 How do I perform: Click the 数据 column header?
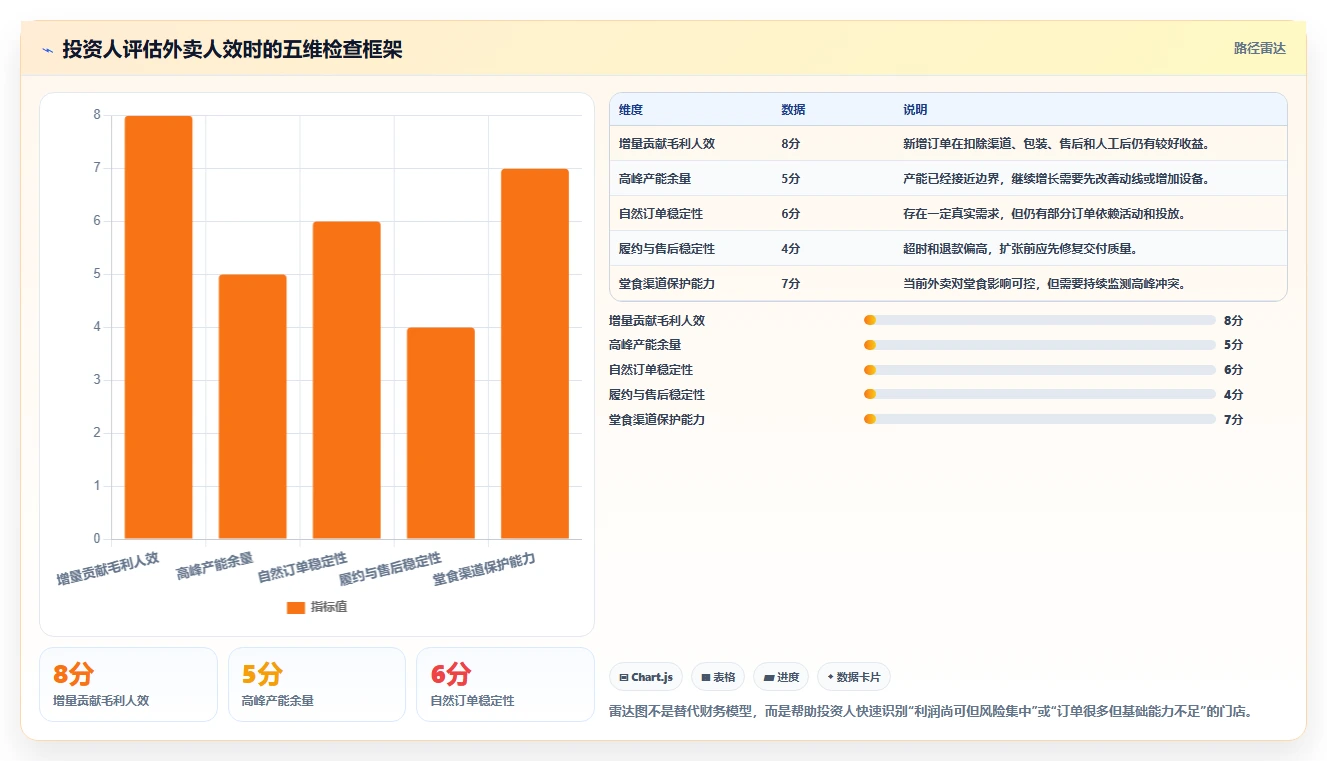pos(793,109)
